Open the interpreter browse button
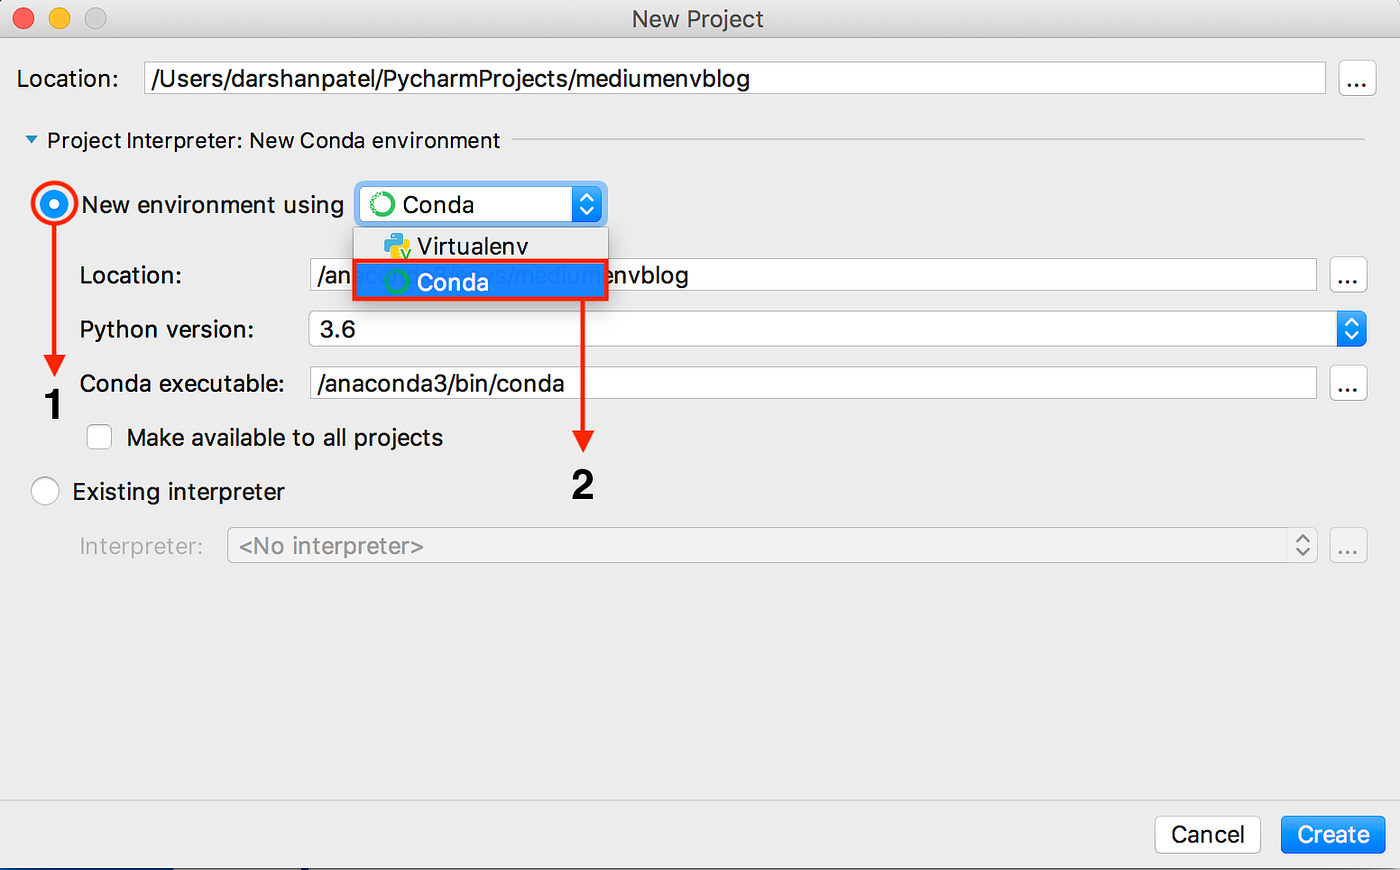 [x=1348, y=545]
